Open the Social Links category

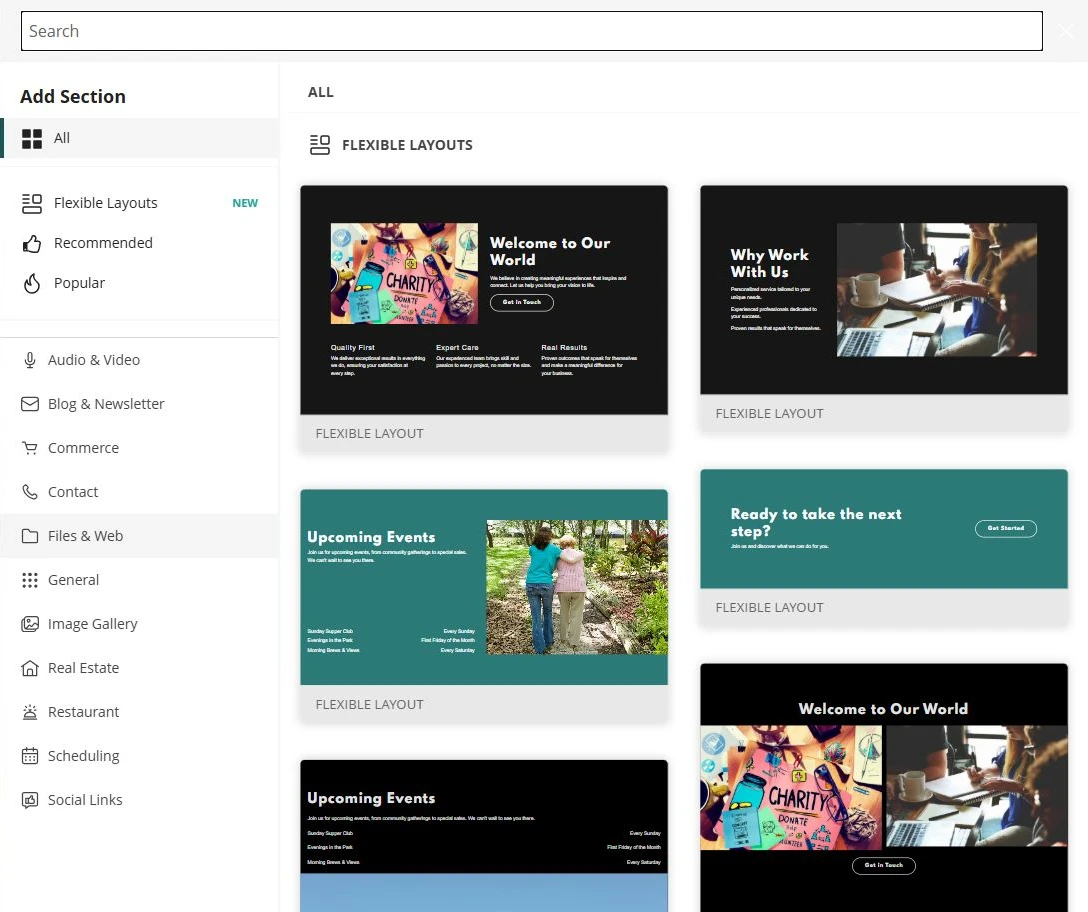[139, 800]
